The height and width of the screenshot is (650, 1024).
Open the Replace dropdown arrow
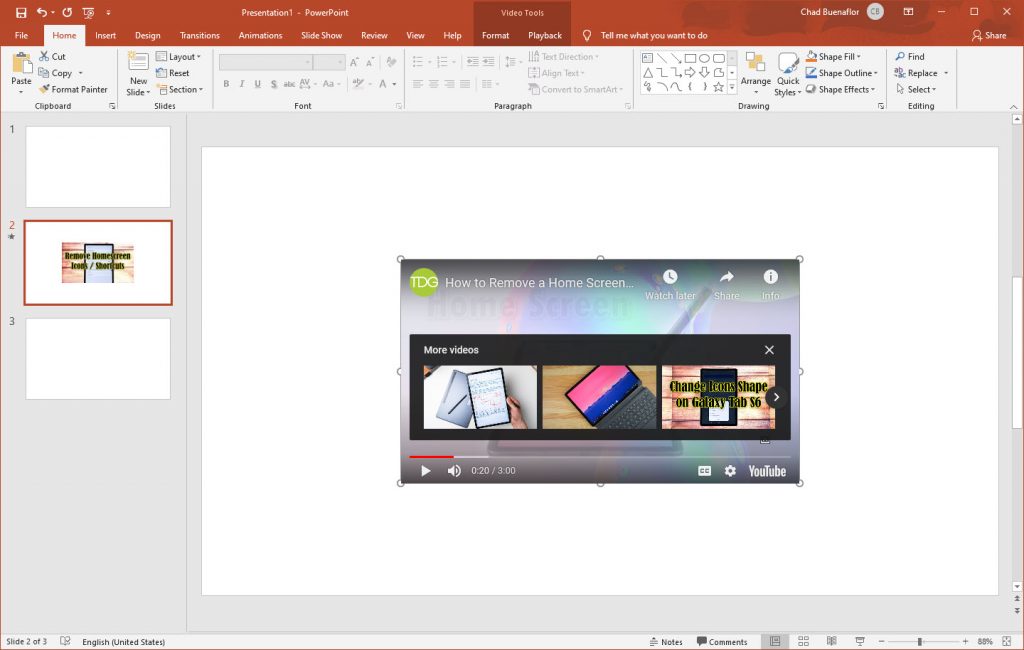(x=946, y=73)
